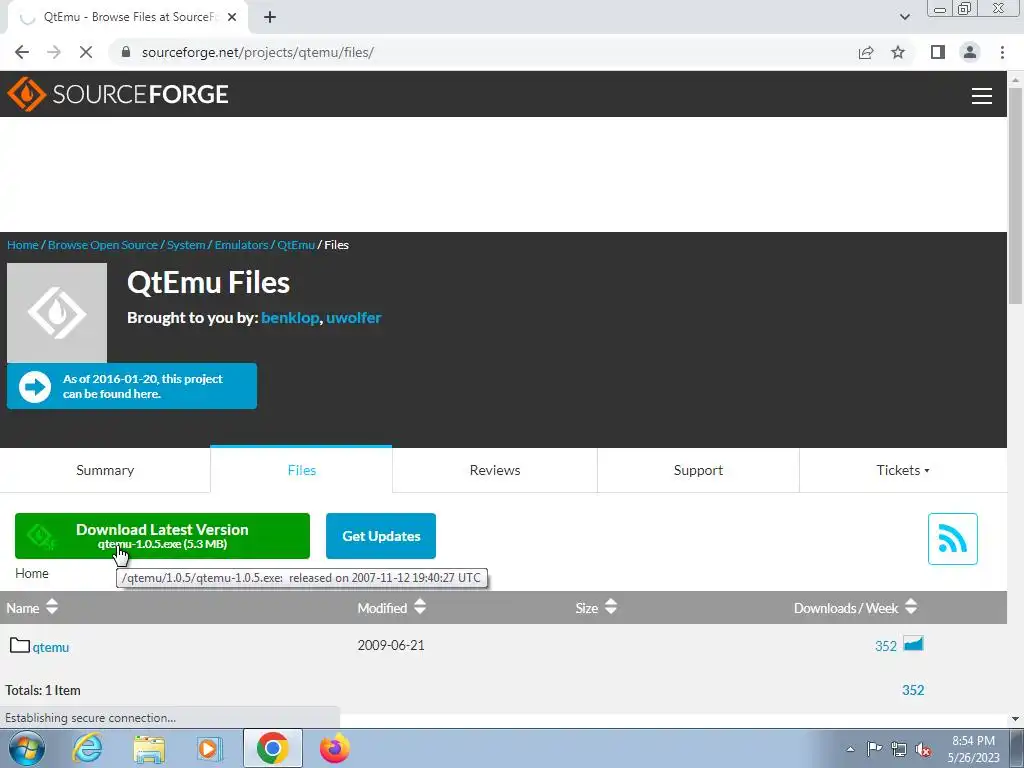Toggle the browser side panel
The image size is (1024, 768).
(938, 52)
